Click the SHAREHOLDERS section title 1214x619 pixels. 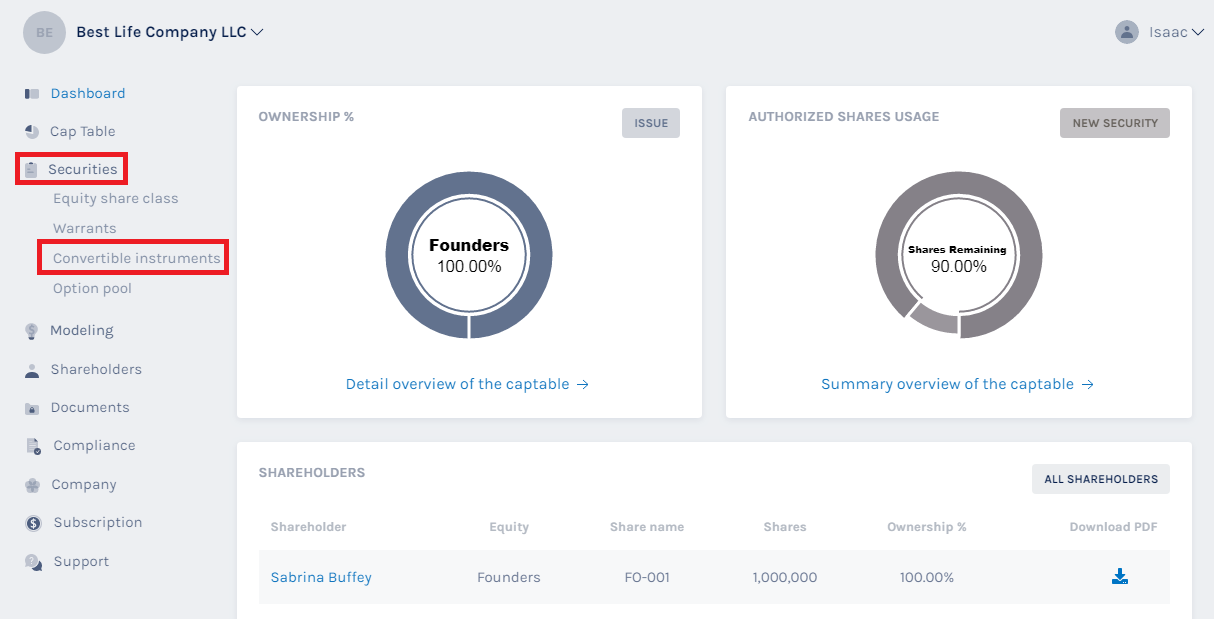[312, 473]
